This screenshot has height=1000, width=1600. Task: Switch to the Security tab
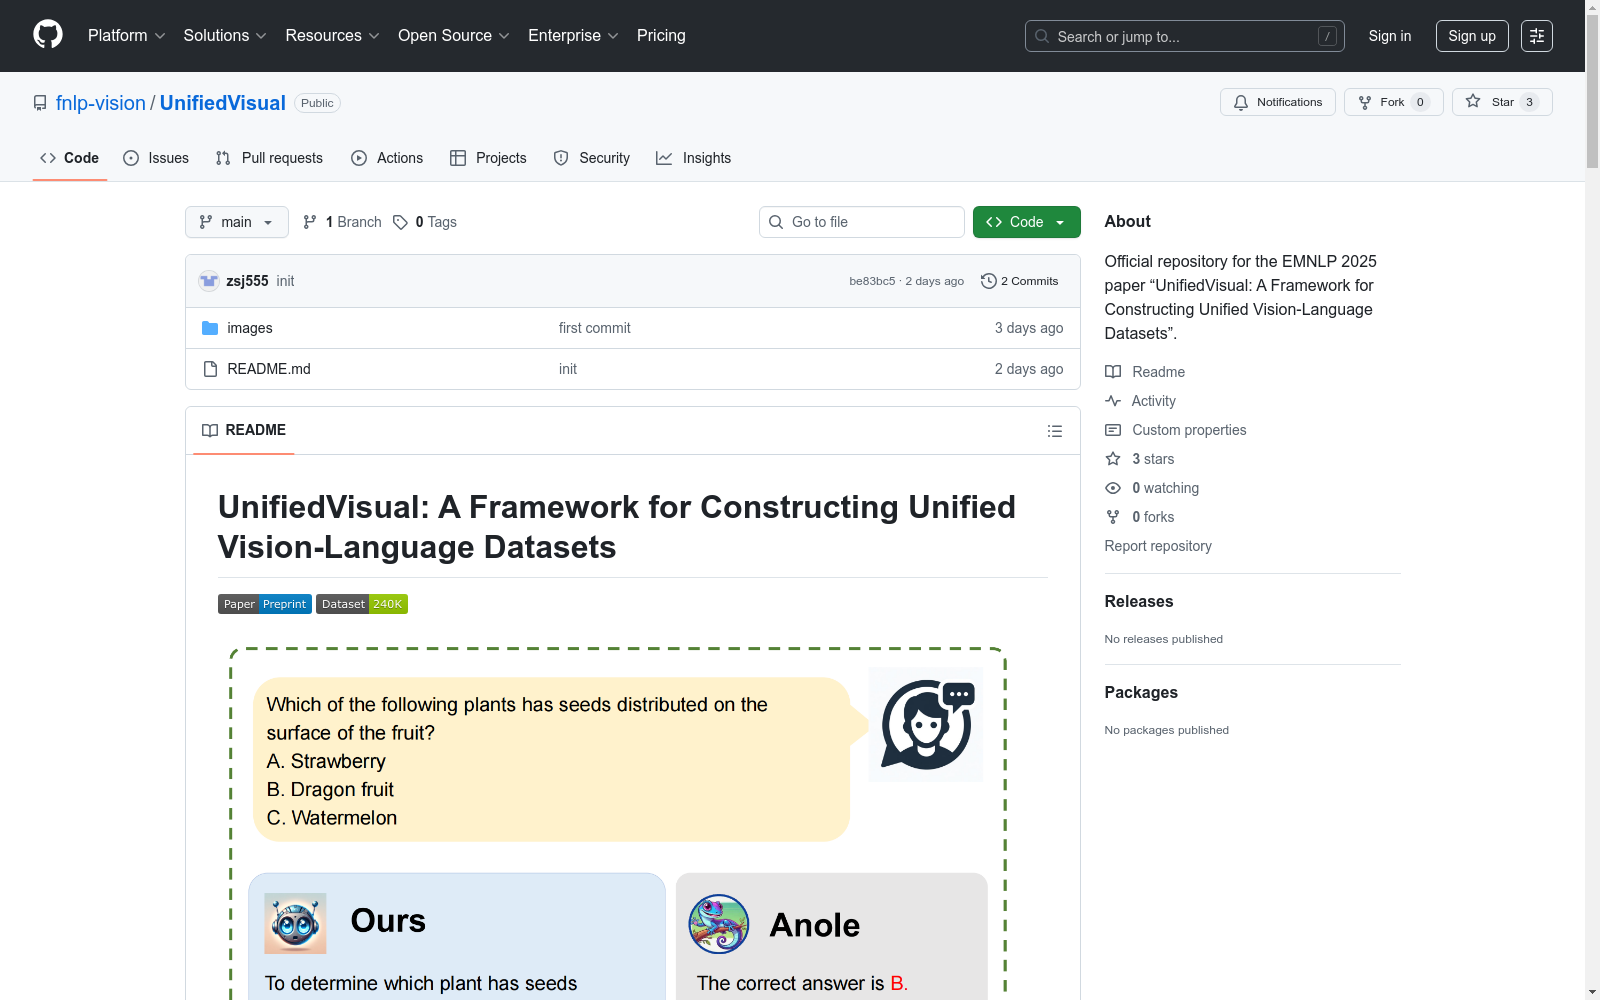coord(592,158)
